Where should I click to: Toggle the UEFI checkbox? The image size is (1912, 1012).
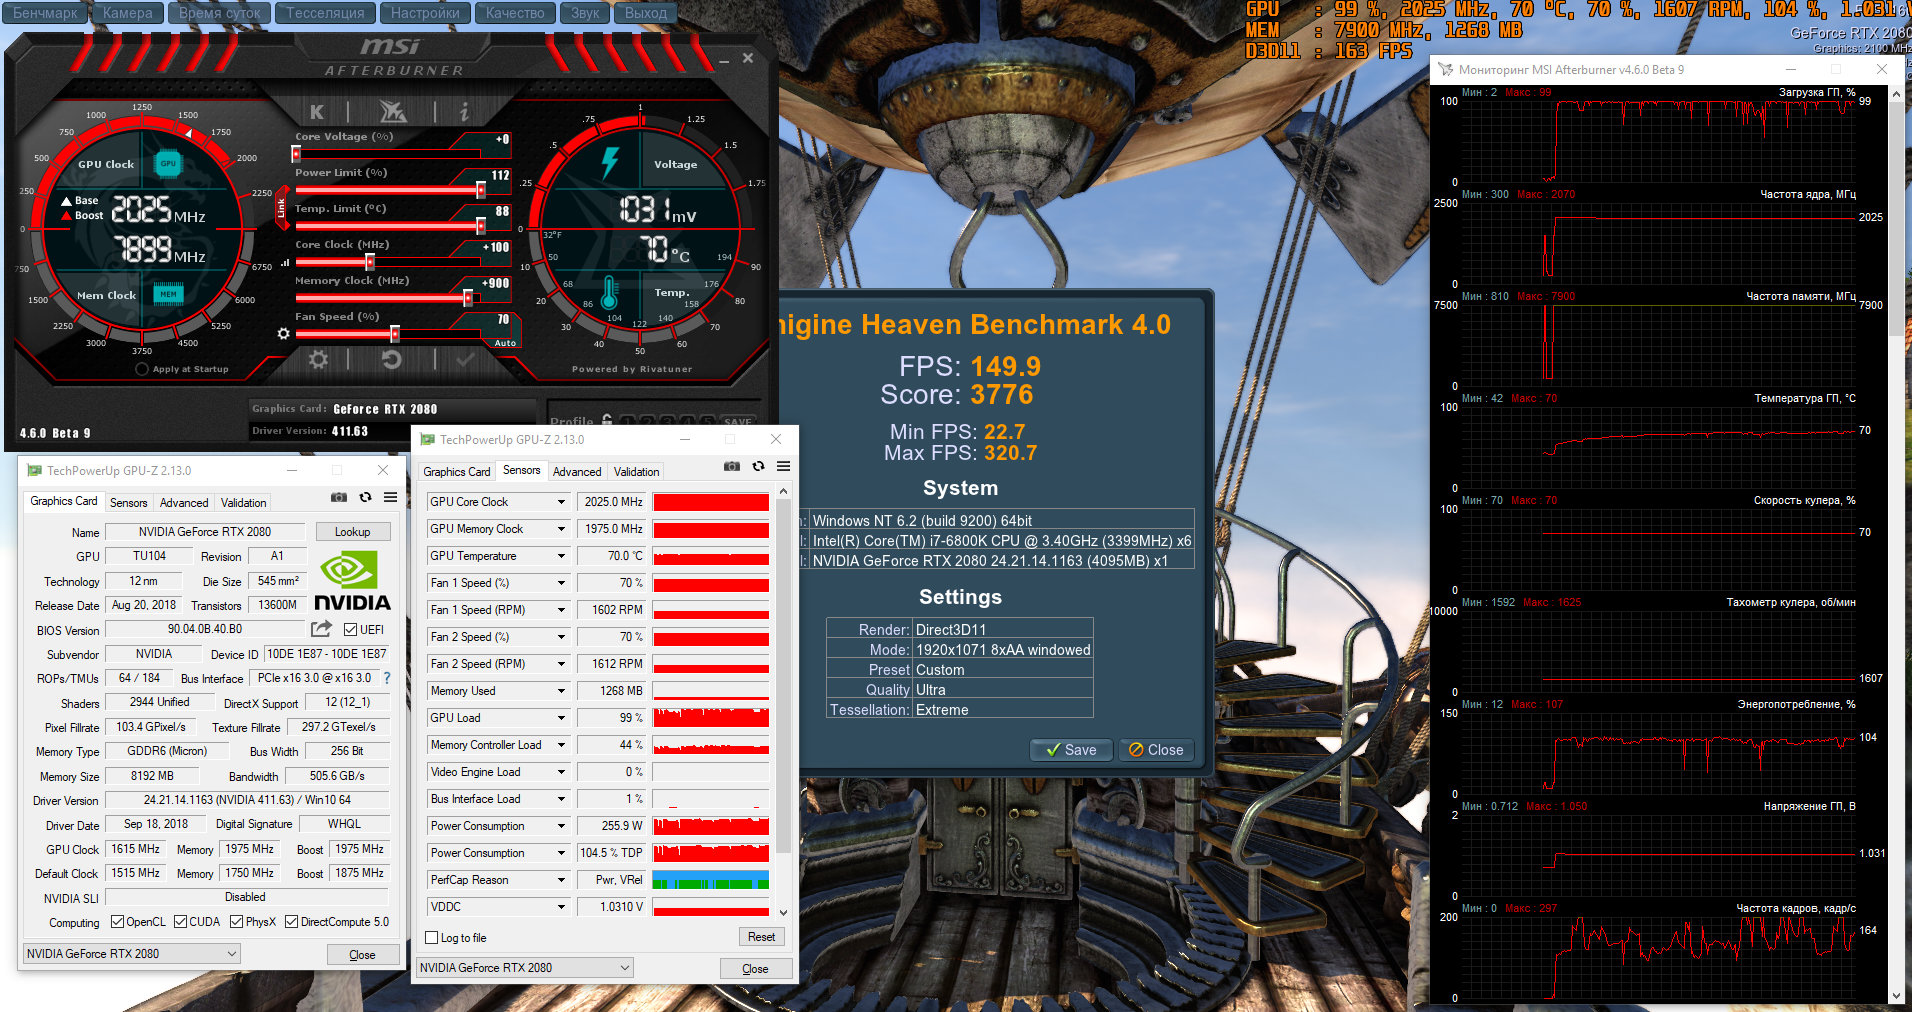(x=351, y=630)
